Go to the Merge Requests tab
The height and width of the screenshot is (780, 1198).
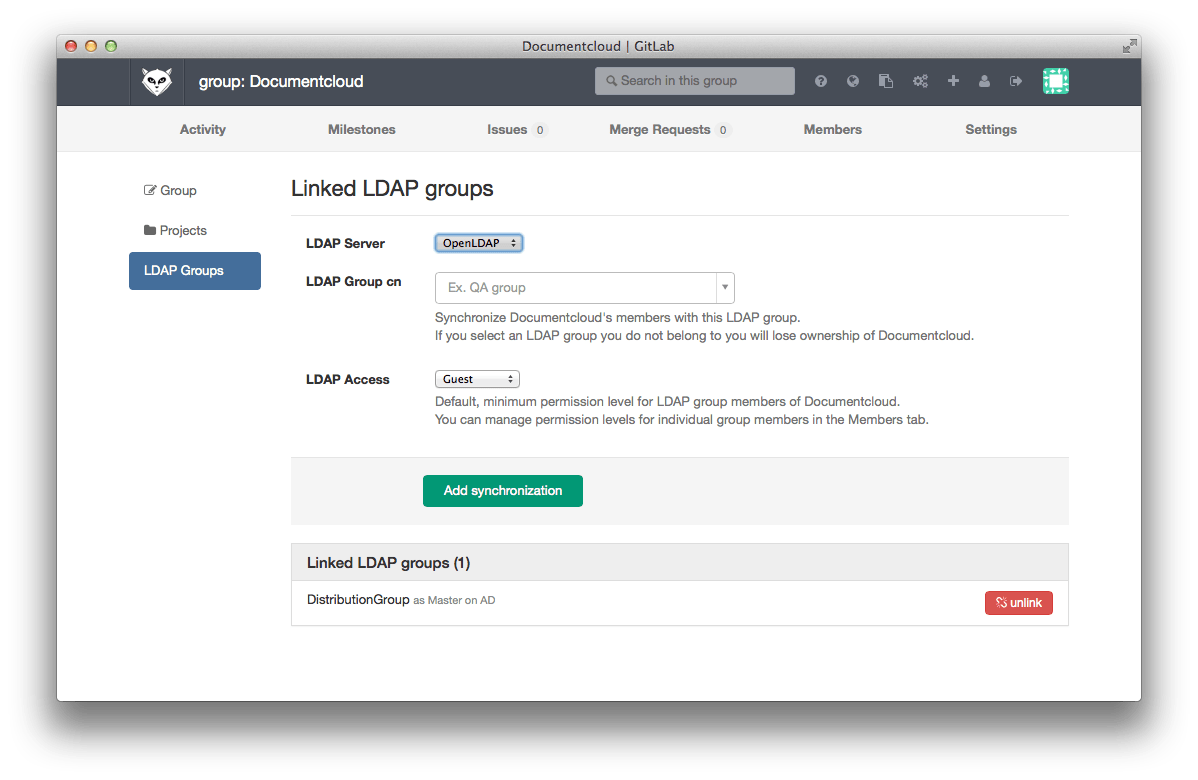click(660, 129)
